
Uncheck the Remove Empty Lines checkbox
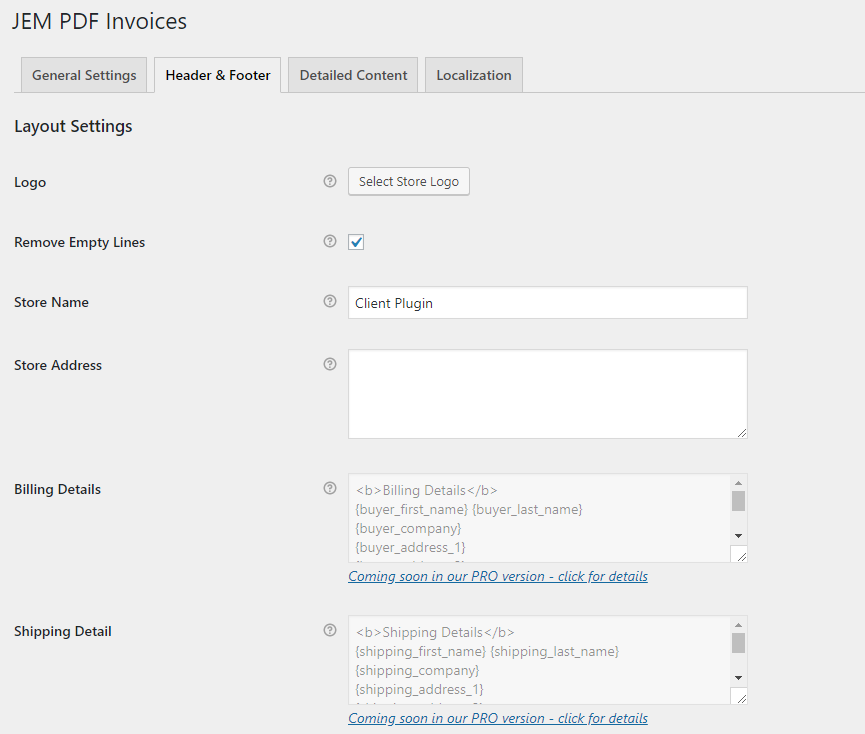pyautogui.click(x=356, y=242)
